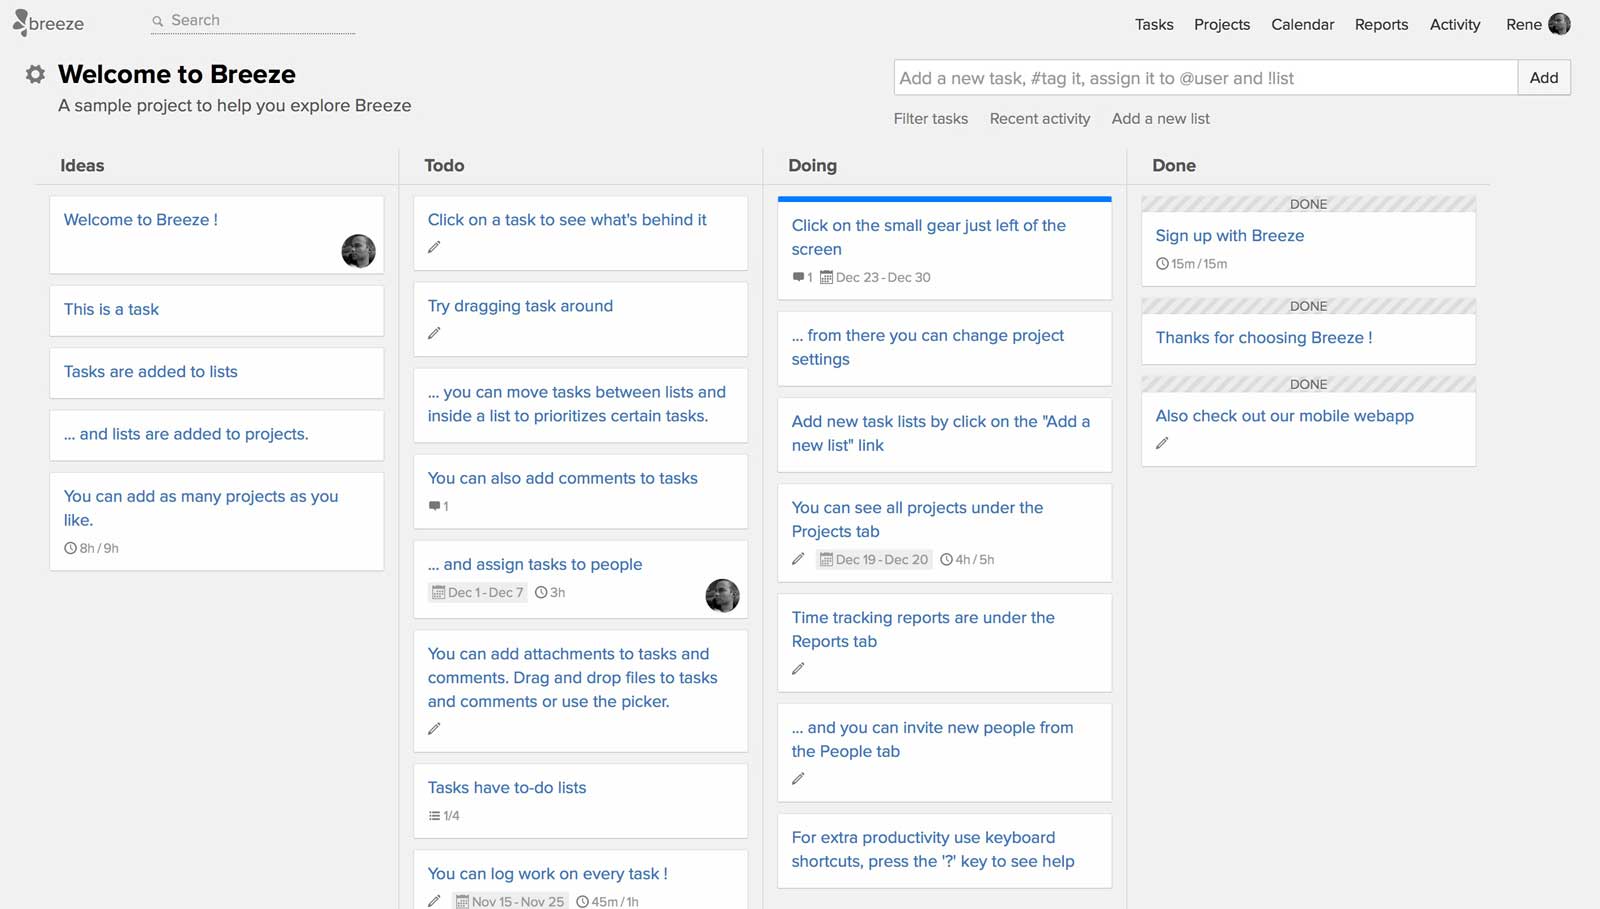The width and height of the screenshot is (1600, 909).
Task: Click the search magnifier icon
Action: (x=157, y=21)
